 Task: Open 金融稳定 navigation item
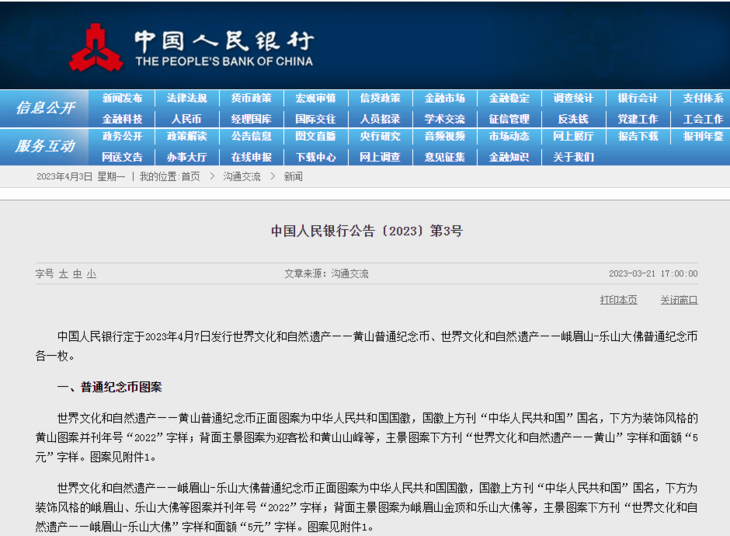coord(509,98)
